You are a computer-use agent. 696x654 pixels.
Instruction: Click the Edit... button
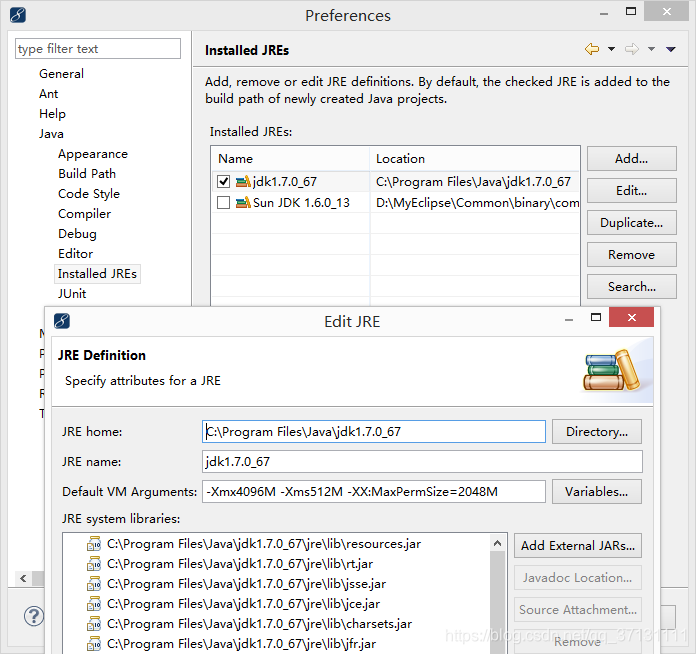(632, 190)
